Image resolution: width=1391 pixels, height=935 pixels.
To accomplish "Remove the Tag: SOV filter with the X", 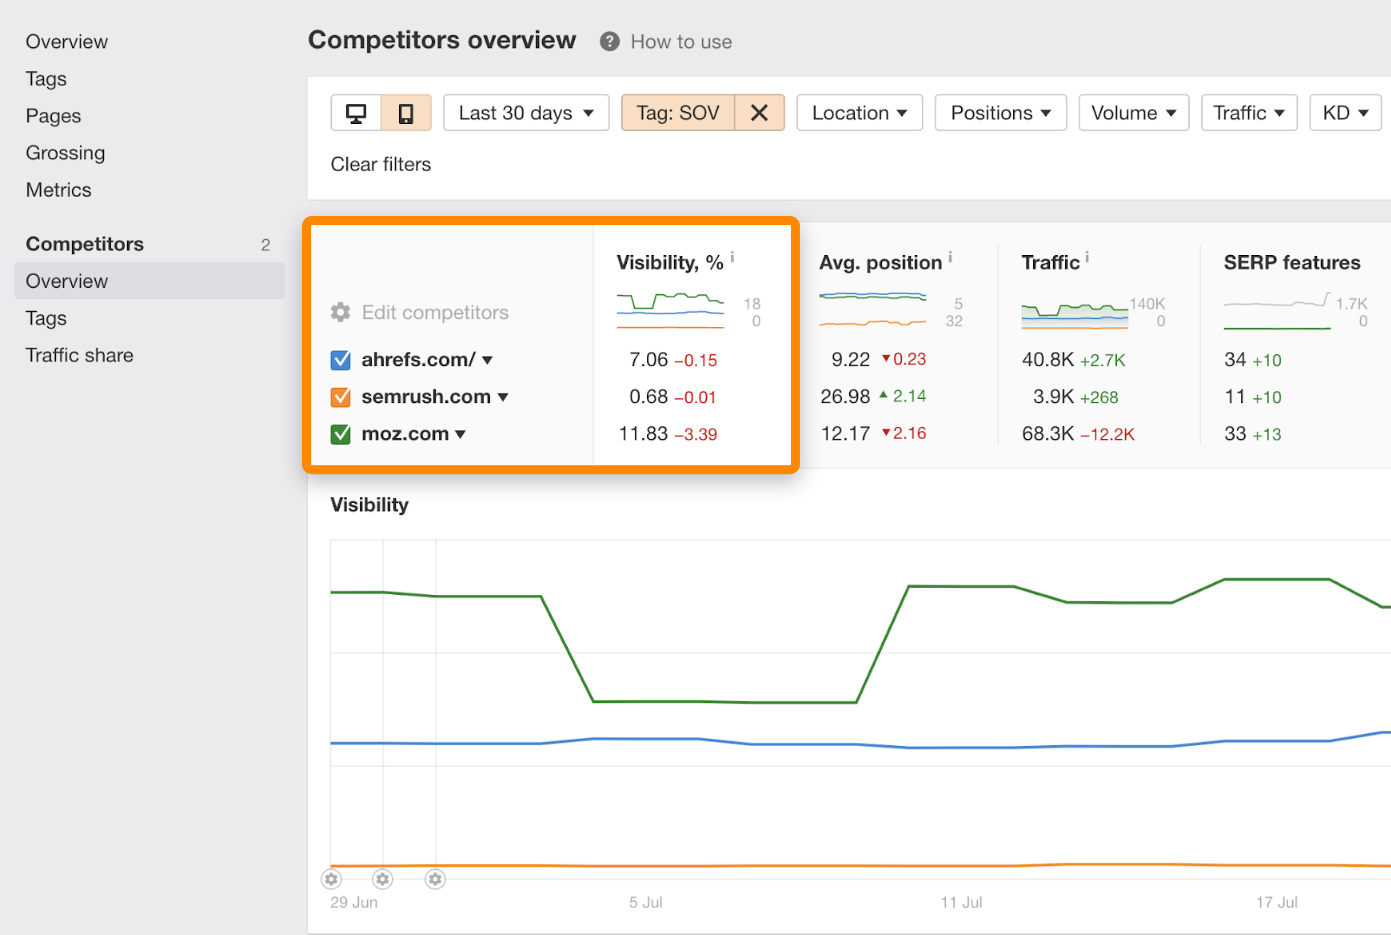I will (759, 112).
